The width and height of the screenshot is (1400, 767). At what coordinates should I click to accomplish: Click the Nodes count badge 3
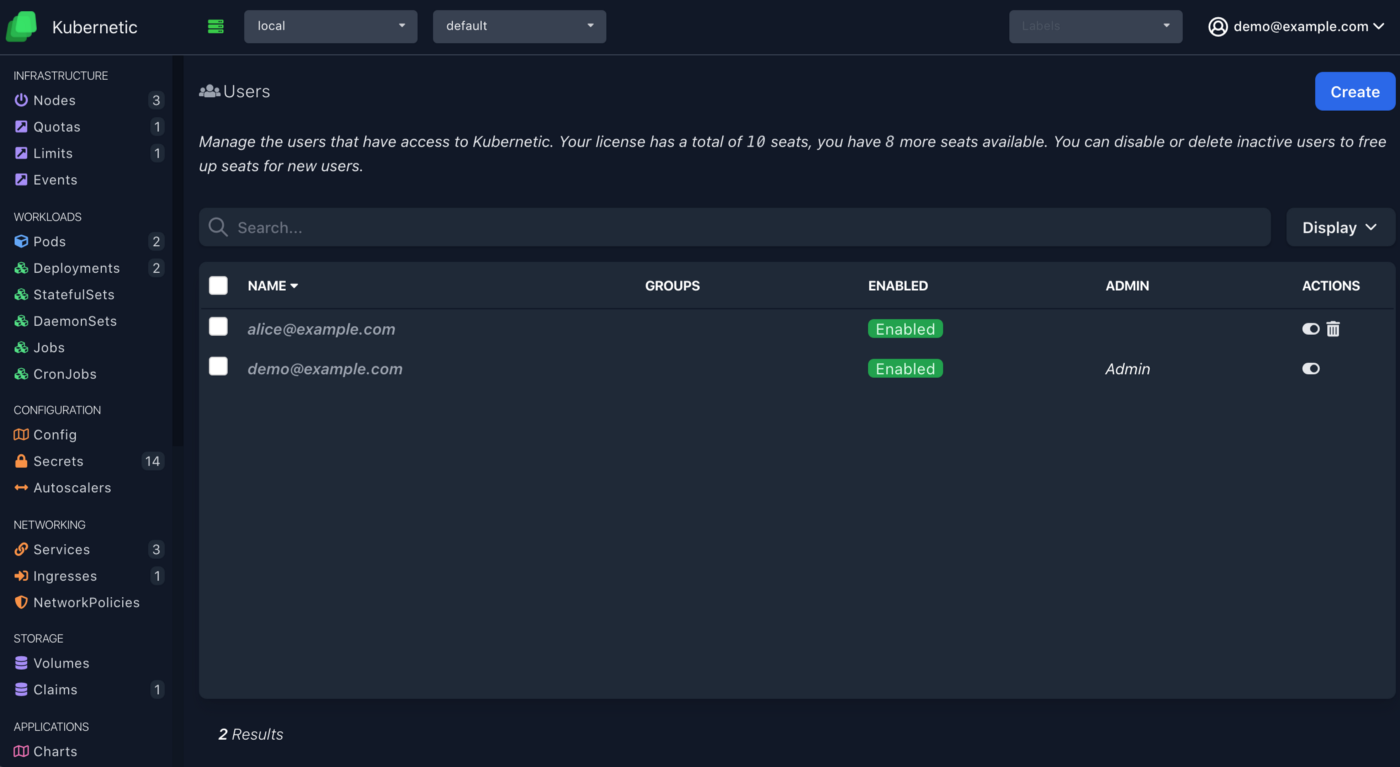156,100
